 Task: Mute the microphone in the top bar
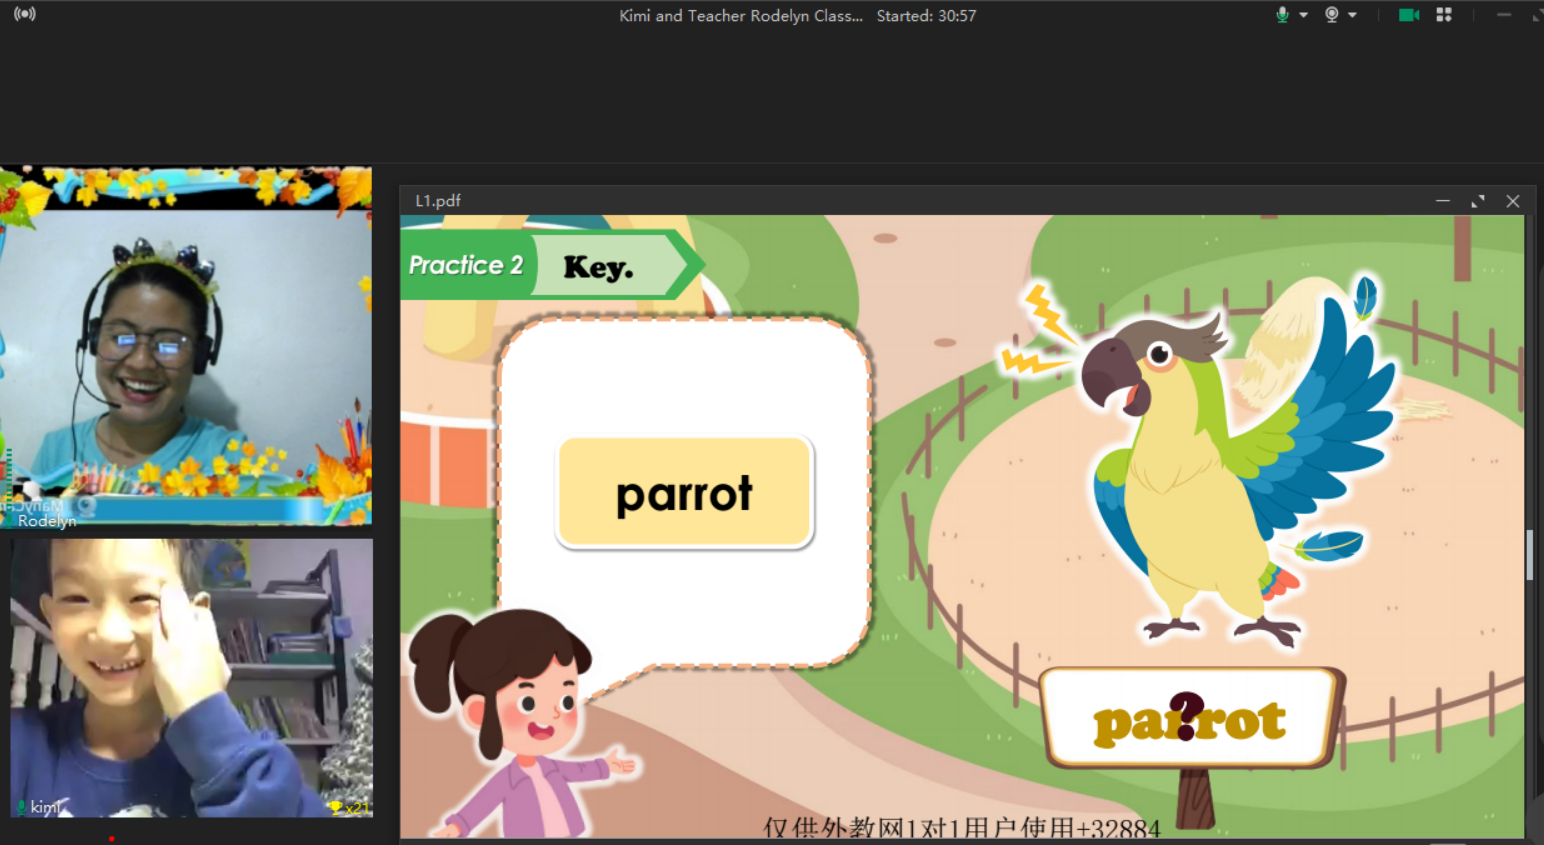(x=1282, y=14)
